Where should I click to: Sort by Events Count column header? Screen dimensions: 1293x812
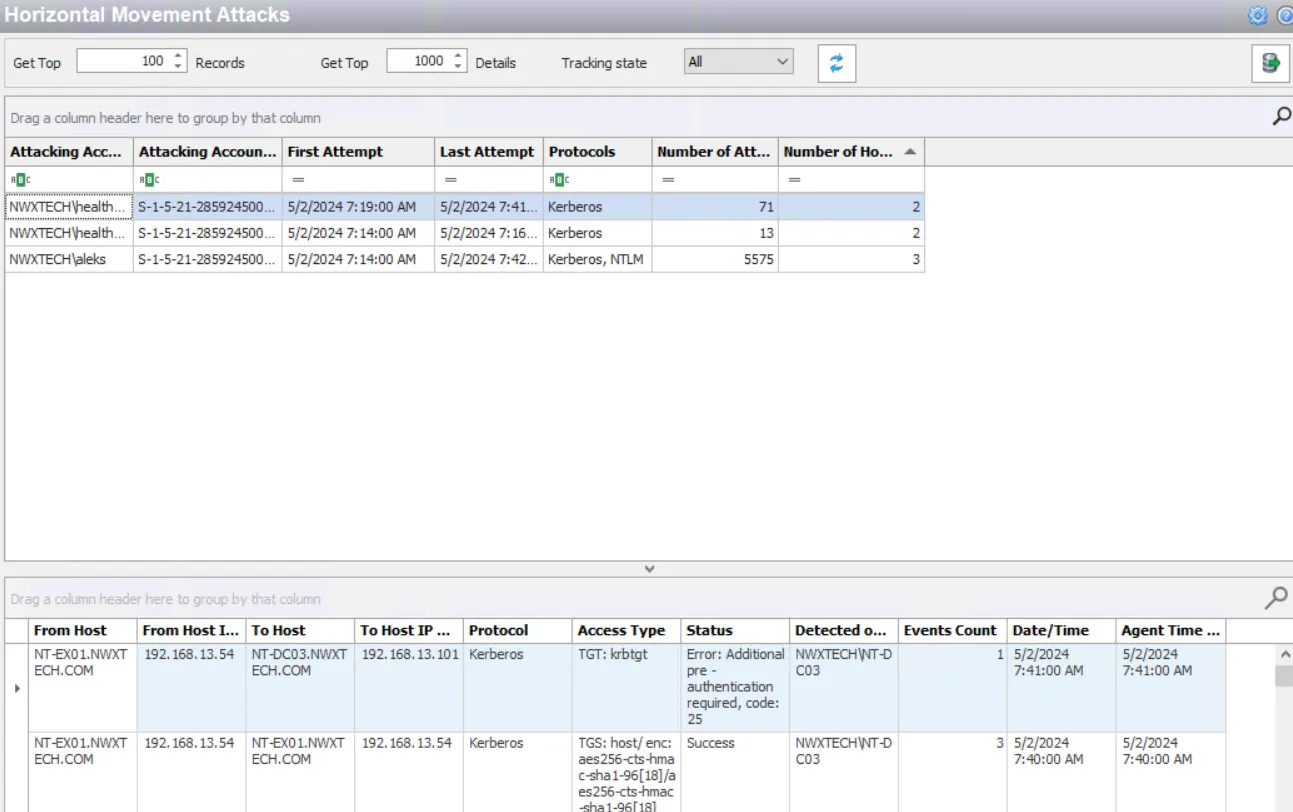click(952, 630)
